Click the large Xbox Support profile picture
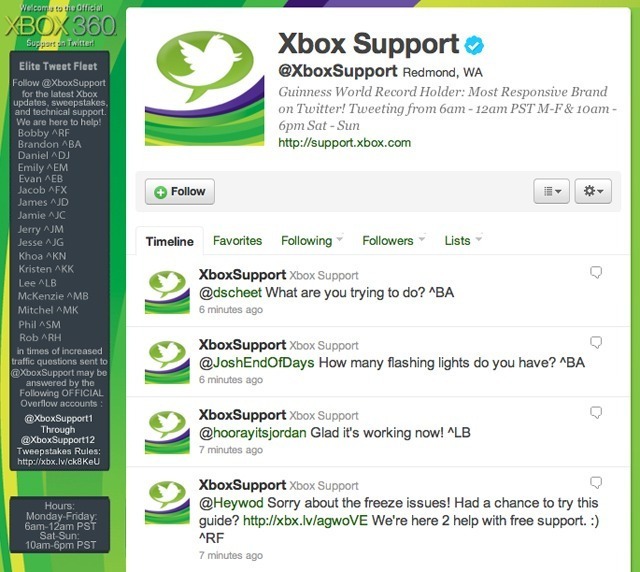The width and height of the screenshot is (640, 572). click(204, 87)
